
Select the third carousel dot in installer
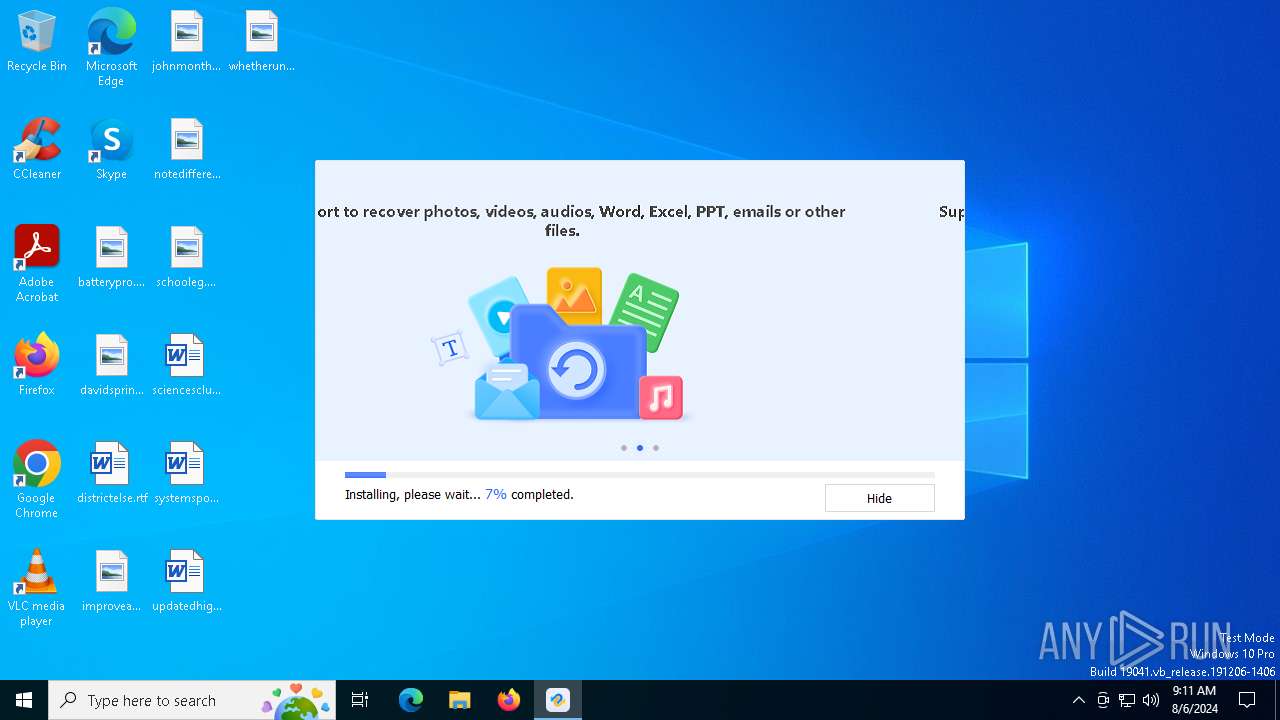pos(656,448)
